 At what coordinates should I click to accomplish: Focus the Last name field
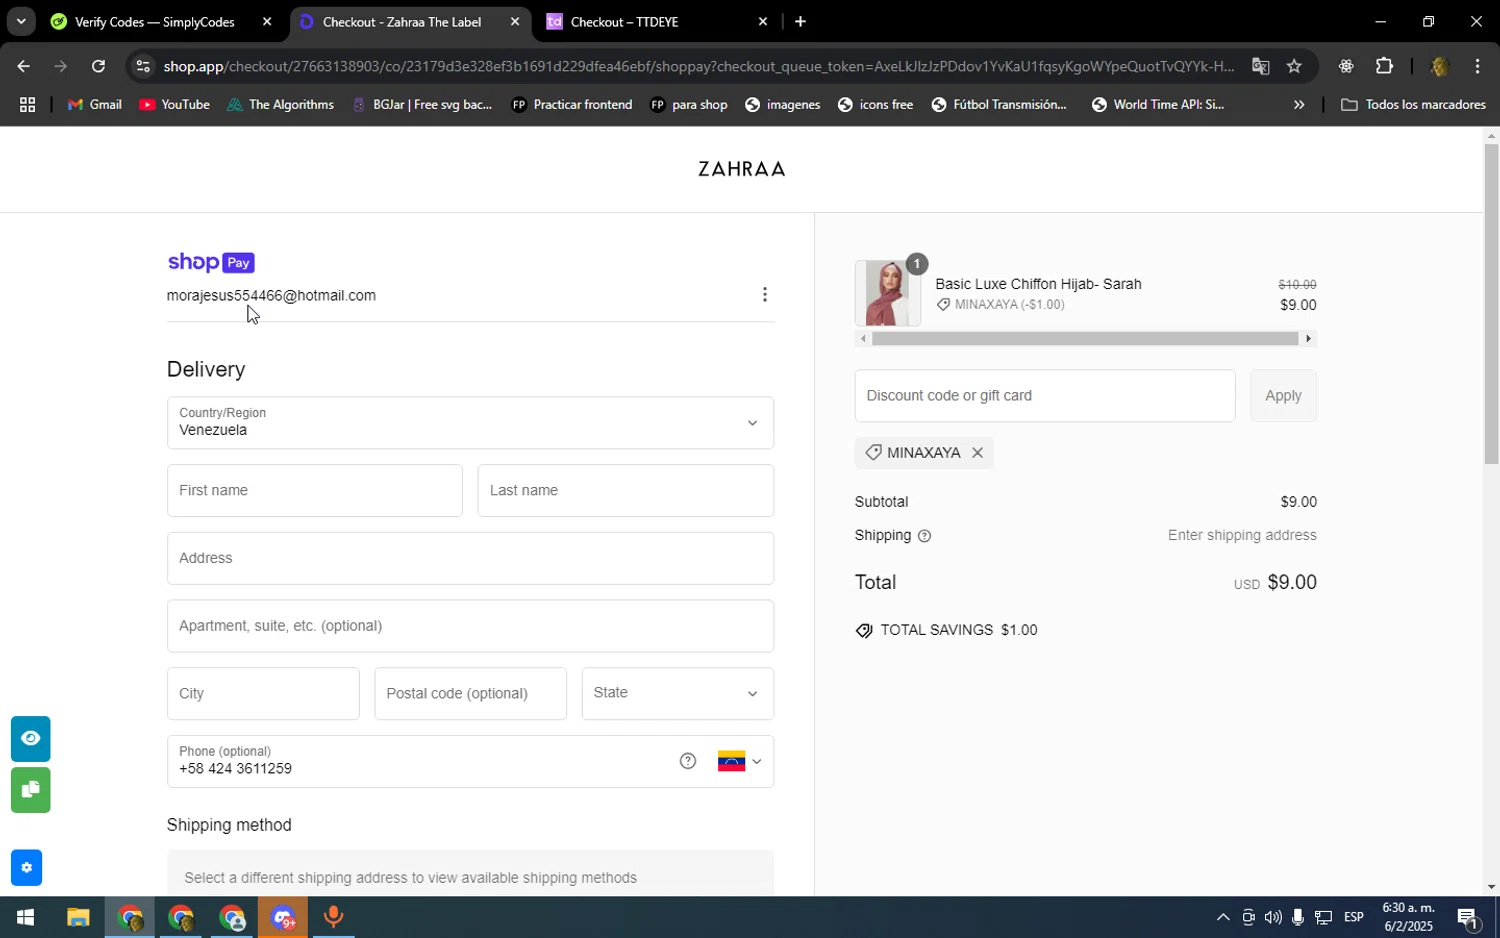click(x=626, y=491)
